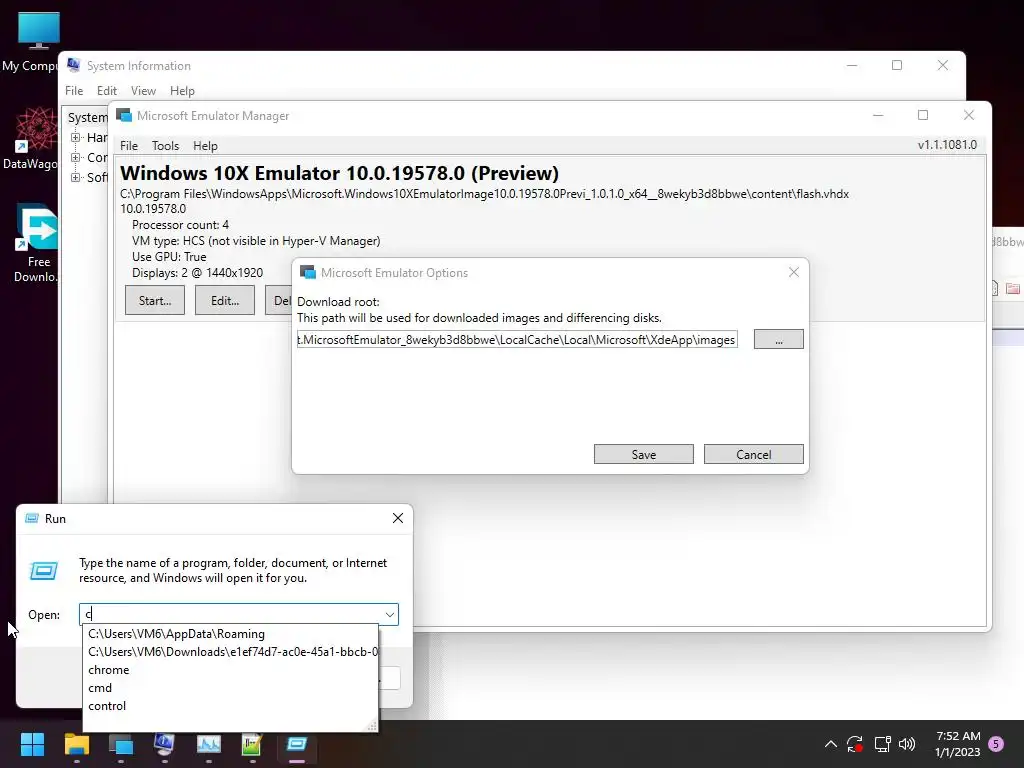1024x768 pixels.
Task: Switch to System Information taskbar icon
Action: point(165,744)
